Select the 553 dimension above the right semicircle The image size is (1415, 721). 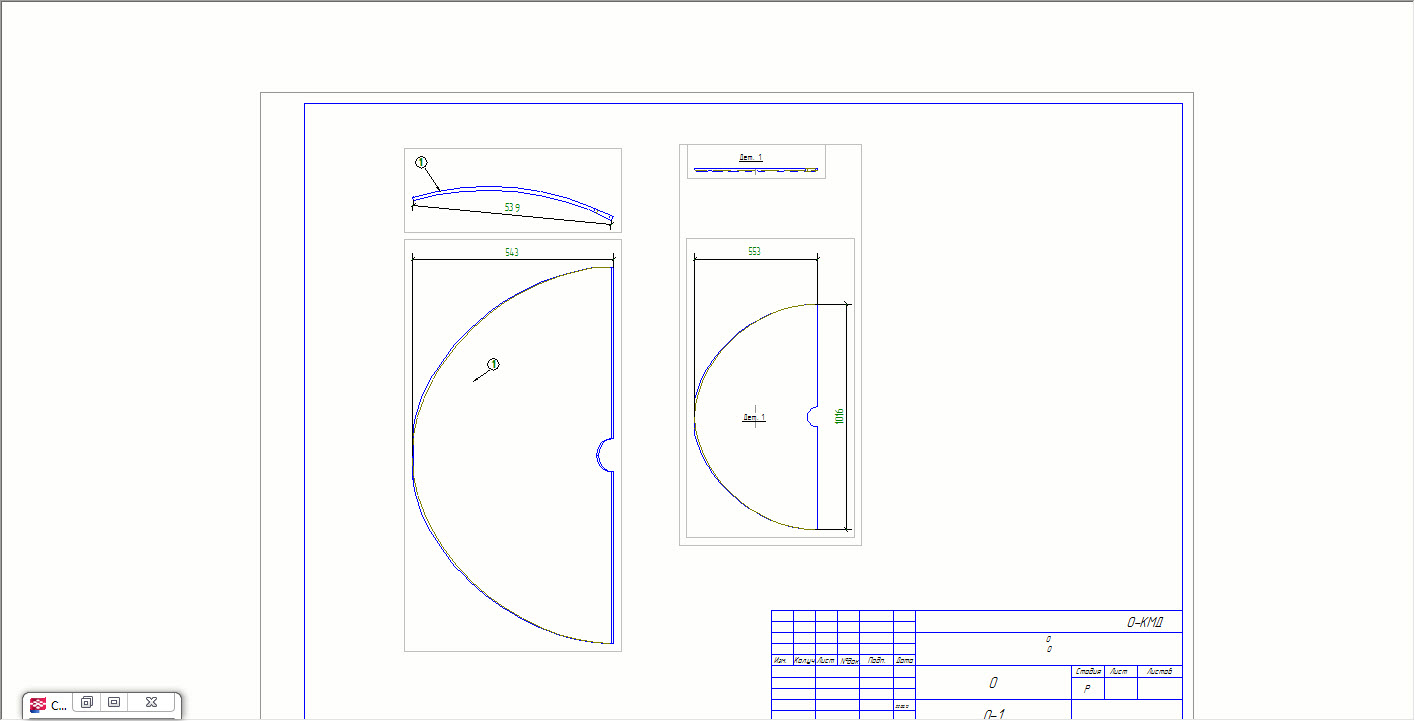click(x=754, y=251)
